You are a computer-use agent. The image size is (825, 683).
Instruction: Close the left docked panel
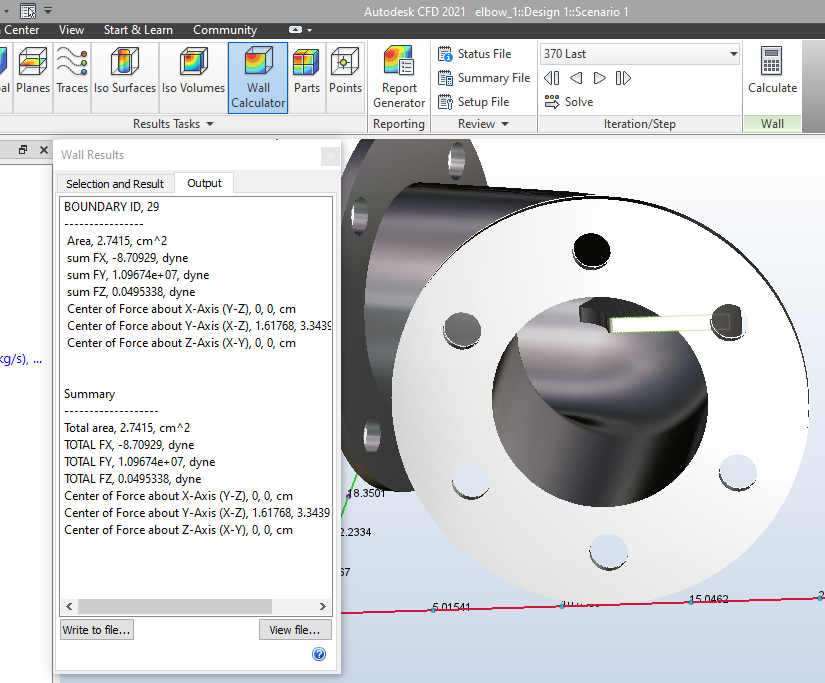coord(44,150)
